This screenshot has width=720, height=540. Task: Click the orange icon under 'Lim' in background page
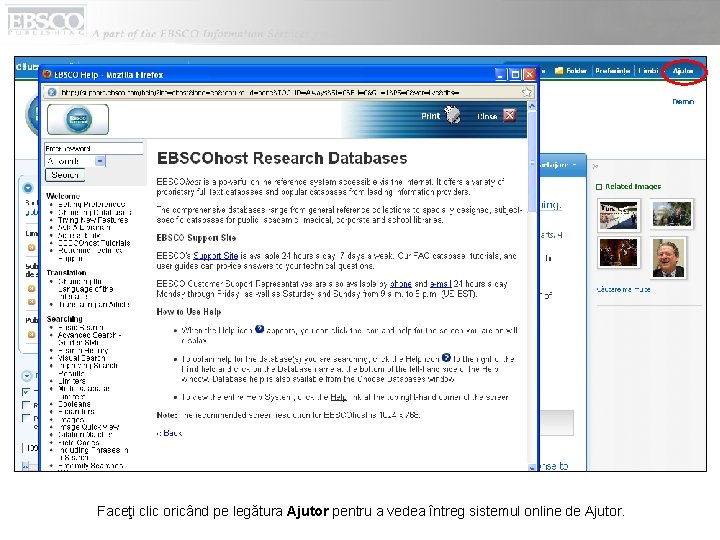31,248
